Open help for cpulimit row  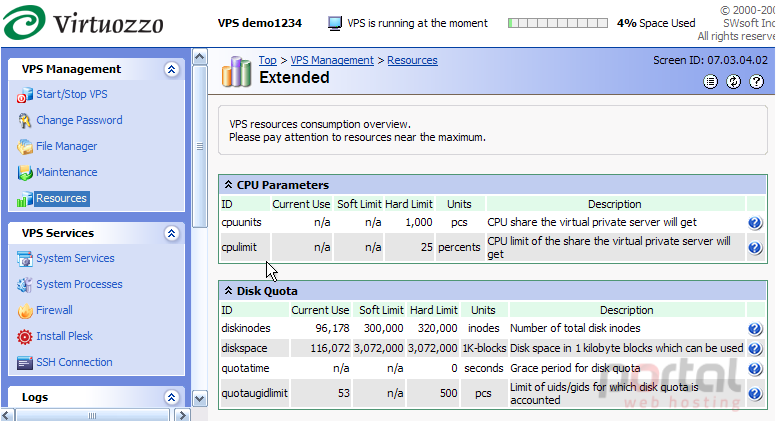[x=755, y=247]
